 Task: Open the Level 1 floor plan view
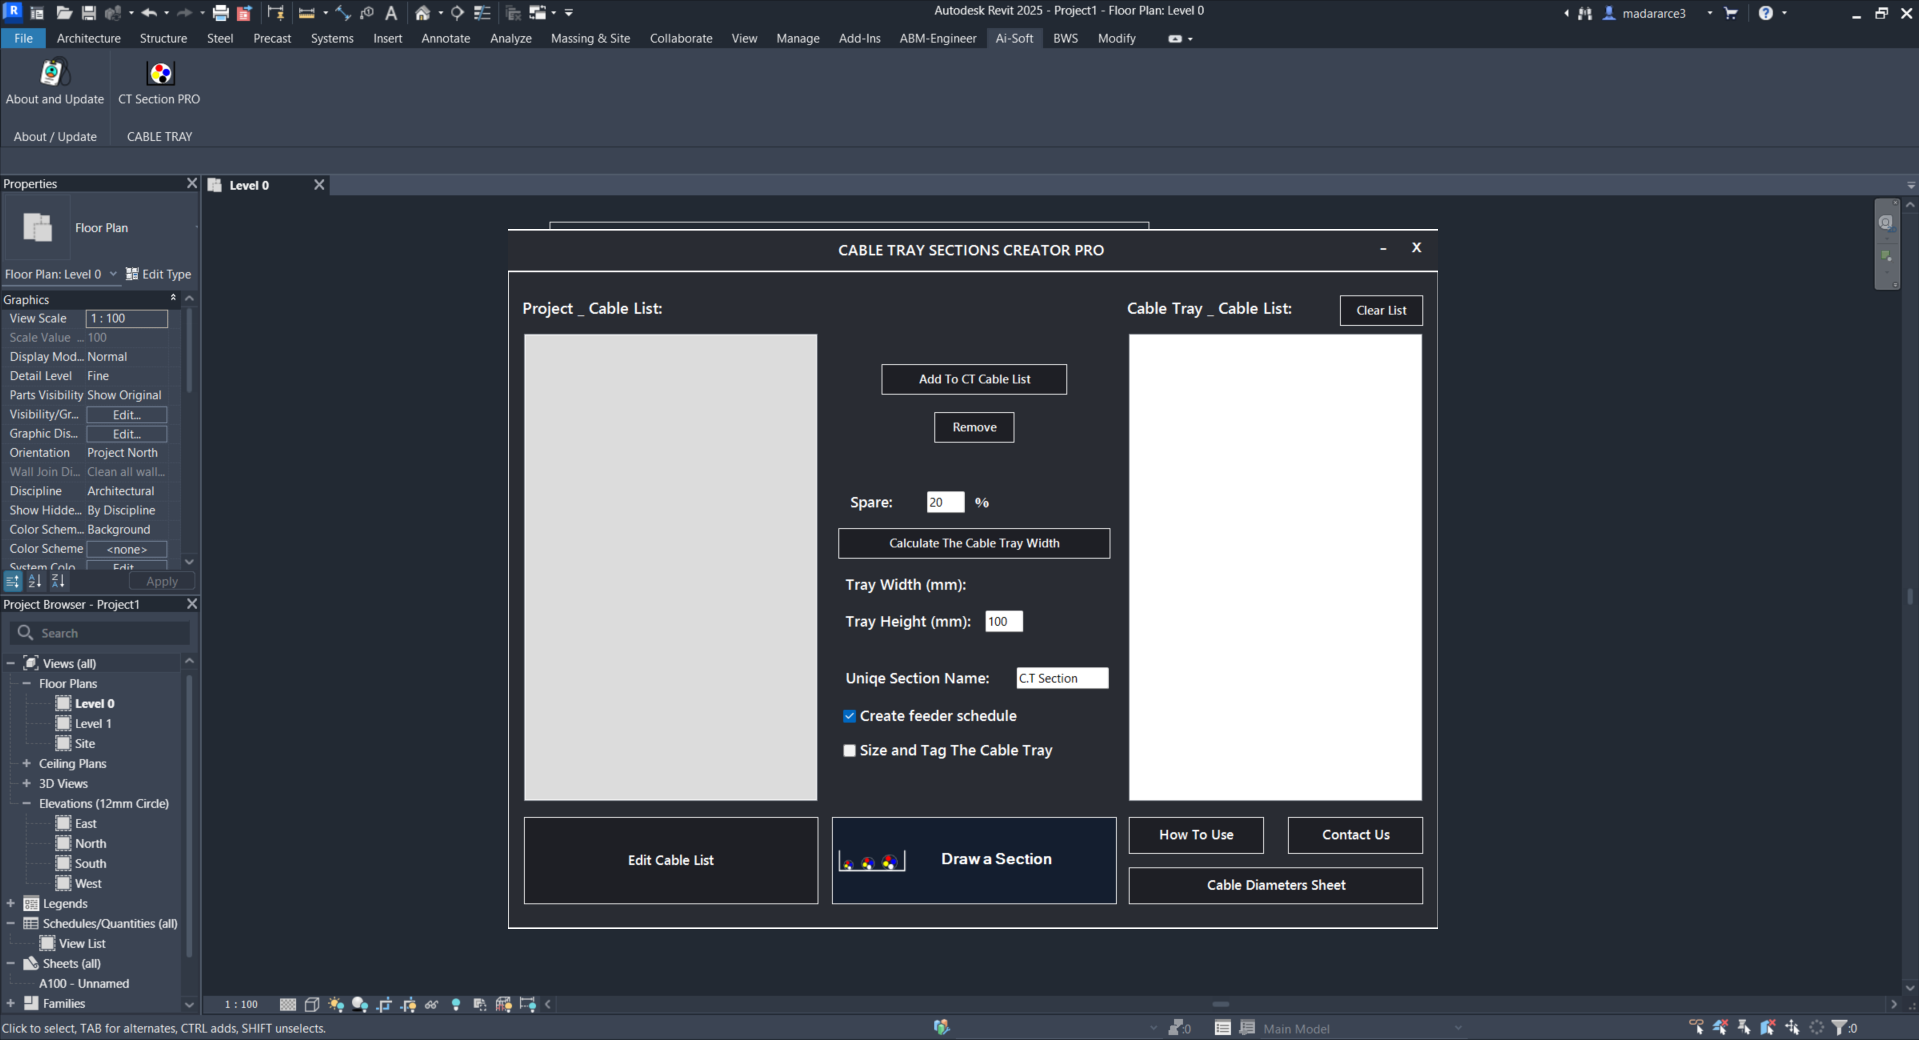[93, 724]
